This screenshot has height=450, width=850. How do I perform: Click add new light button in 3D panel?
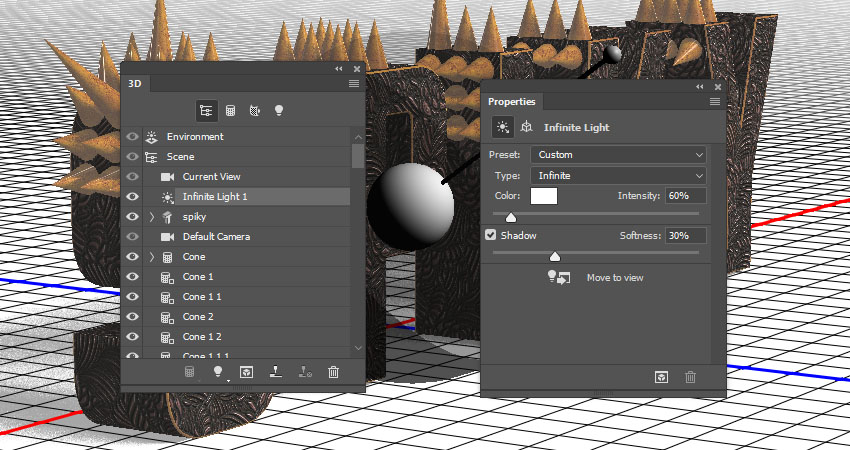[x=218, y=371]
